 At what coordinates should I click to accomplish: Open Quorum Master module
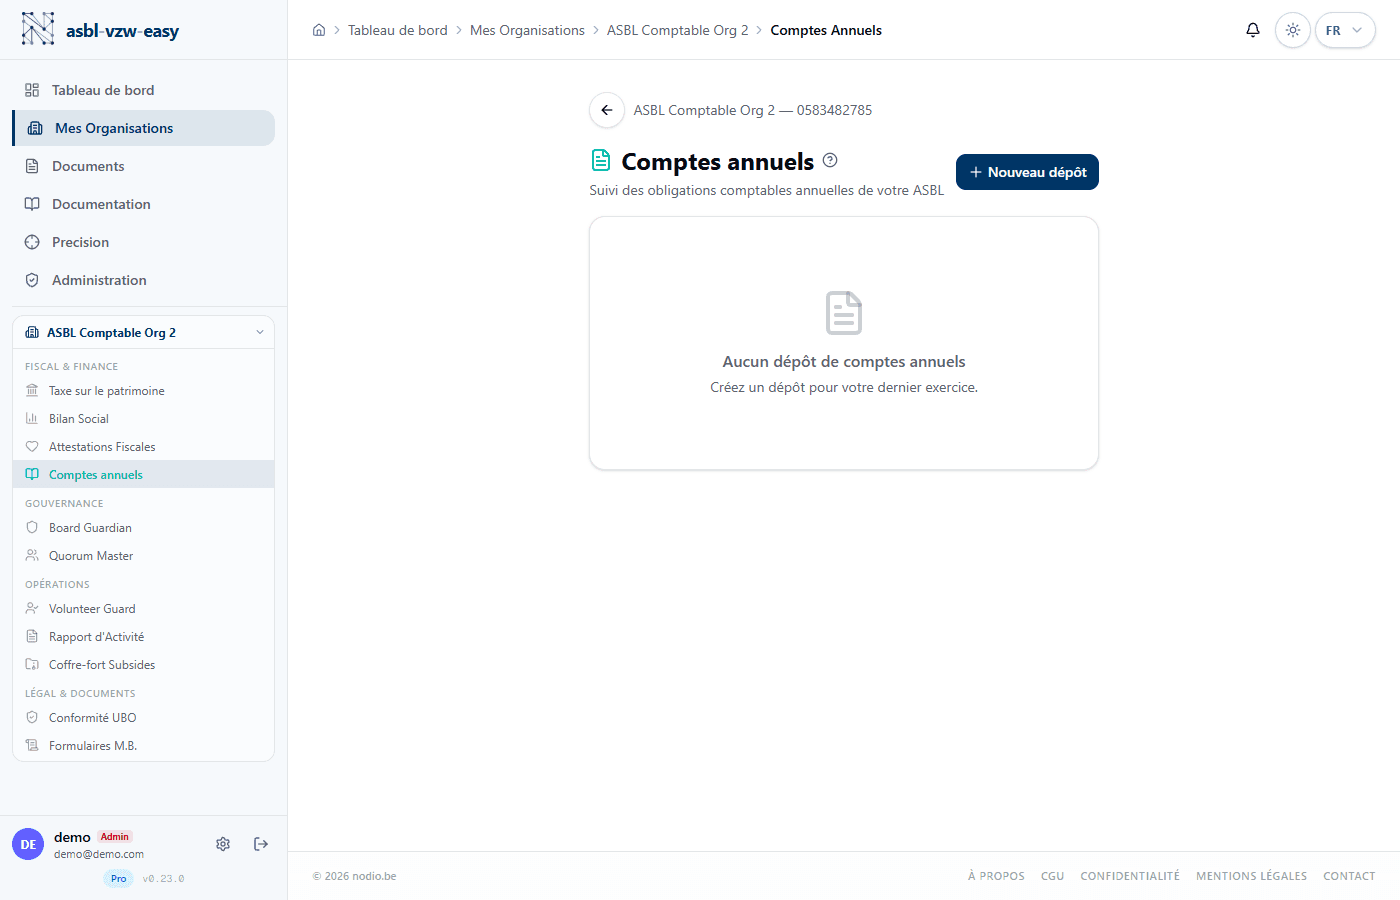pyautogui.click(x=143, y=556)
